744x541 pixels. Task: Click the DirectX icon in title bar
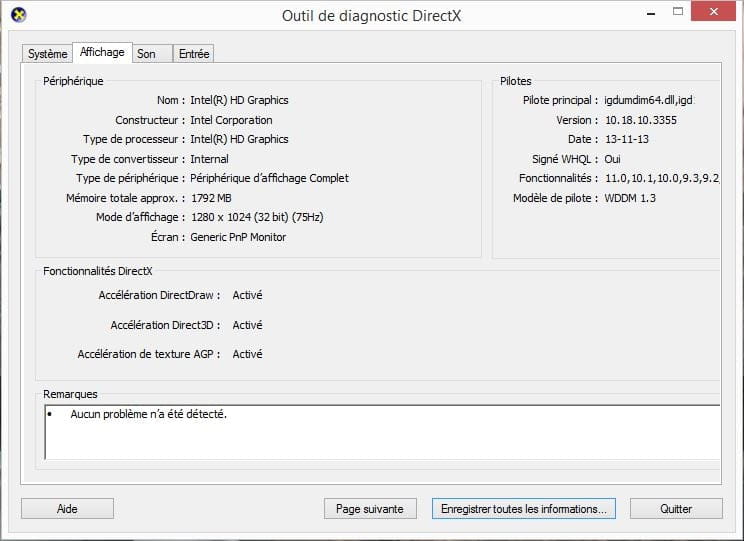tap(19, 15)
